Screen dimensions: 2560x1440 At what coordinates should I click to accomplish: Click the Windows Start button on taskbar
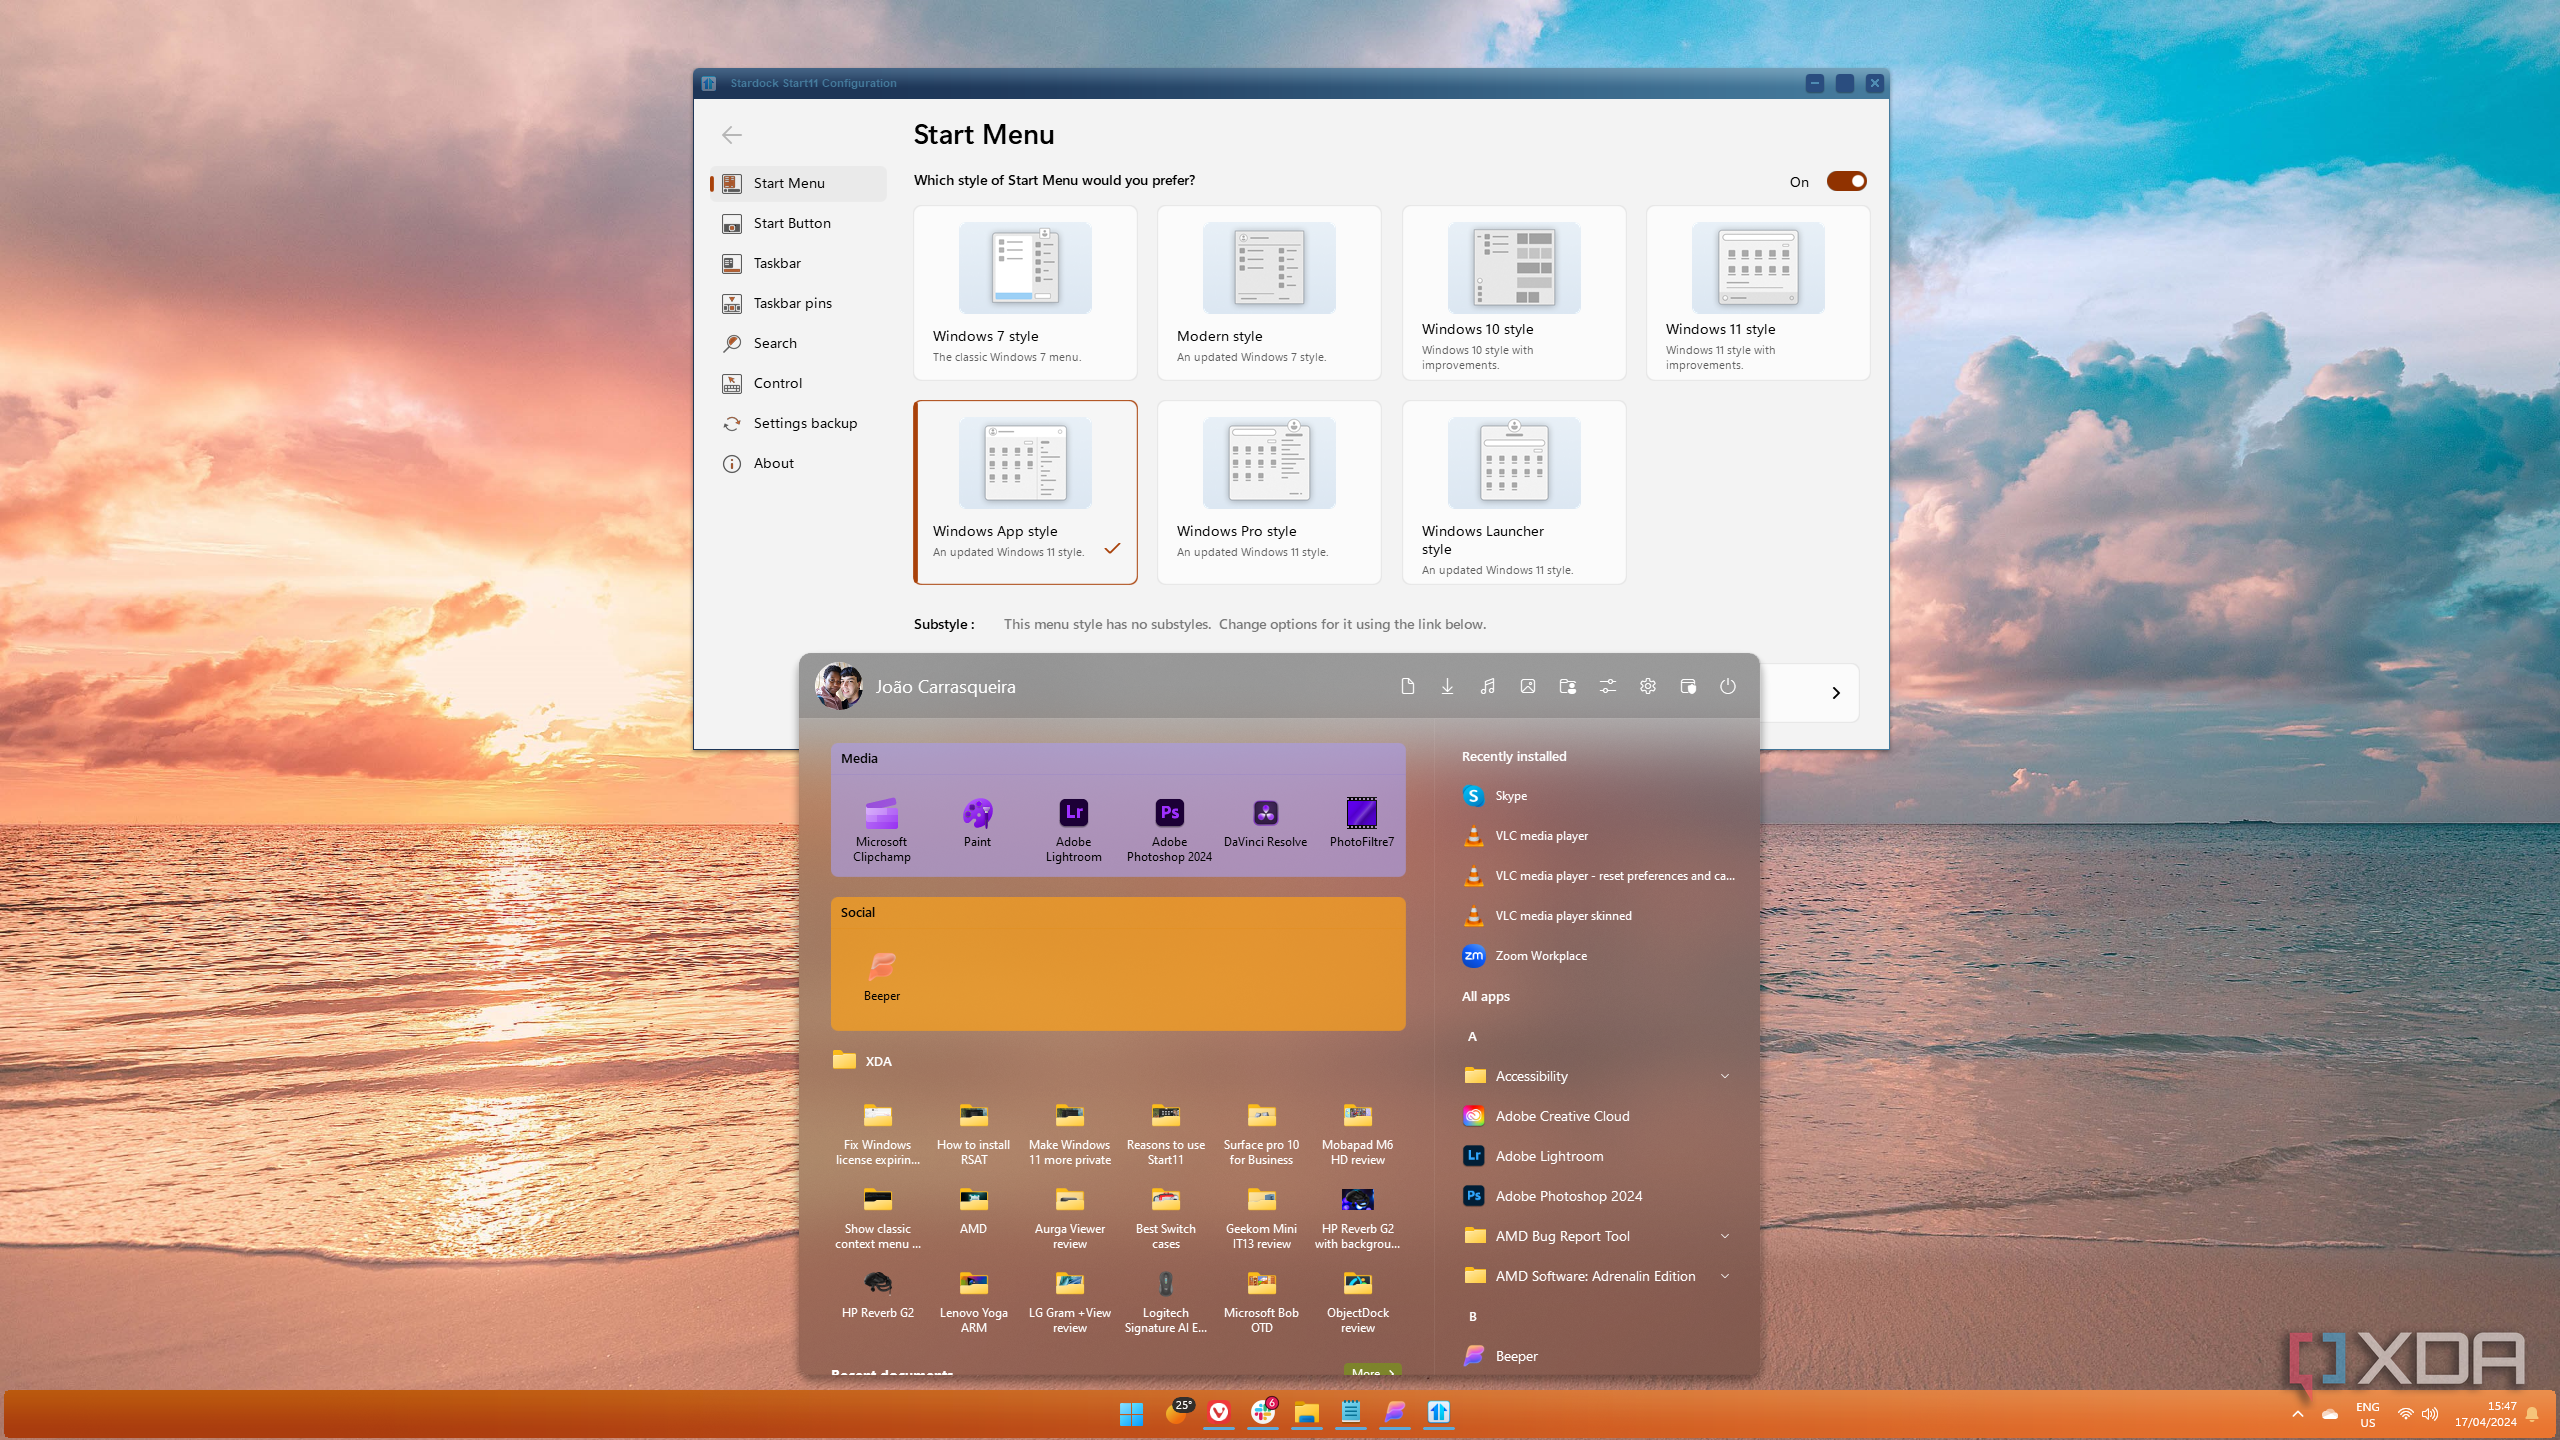(1131, 1413)
